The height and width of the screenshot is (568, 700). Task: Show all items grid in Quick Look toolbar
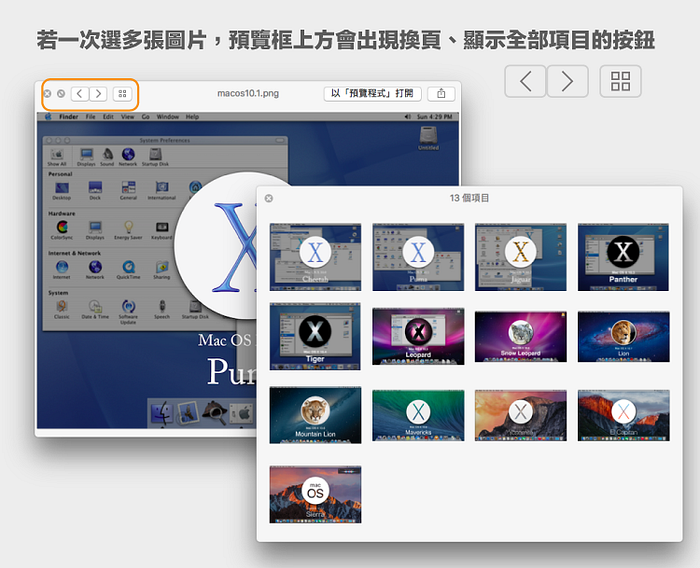[x=122, y=94]
